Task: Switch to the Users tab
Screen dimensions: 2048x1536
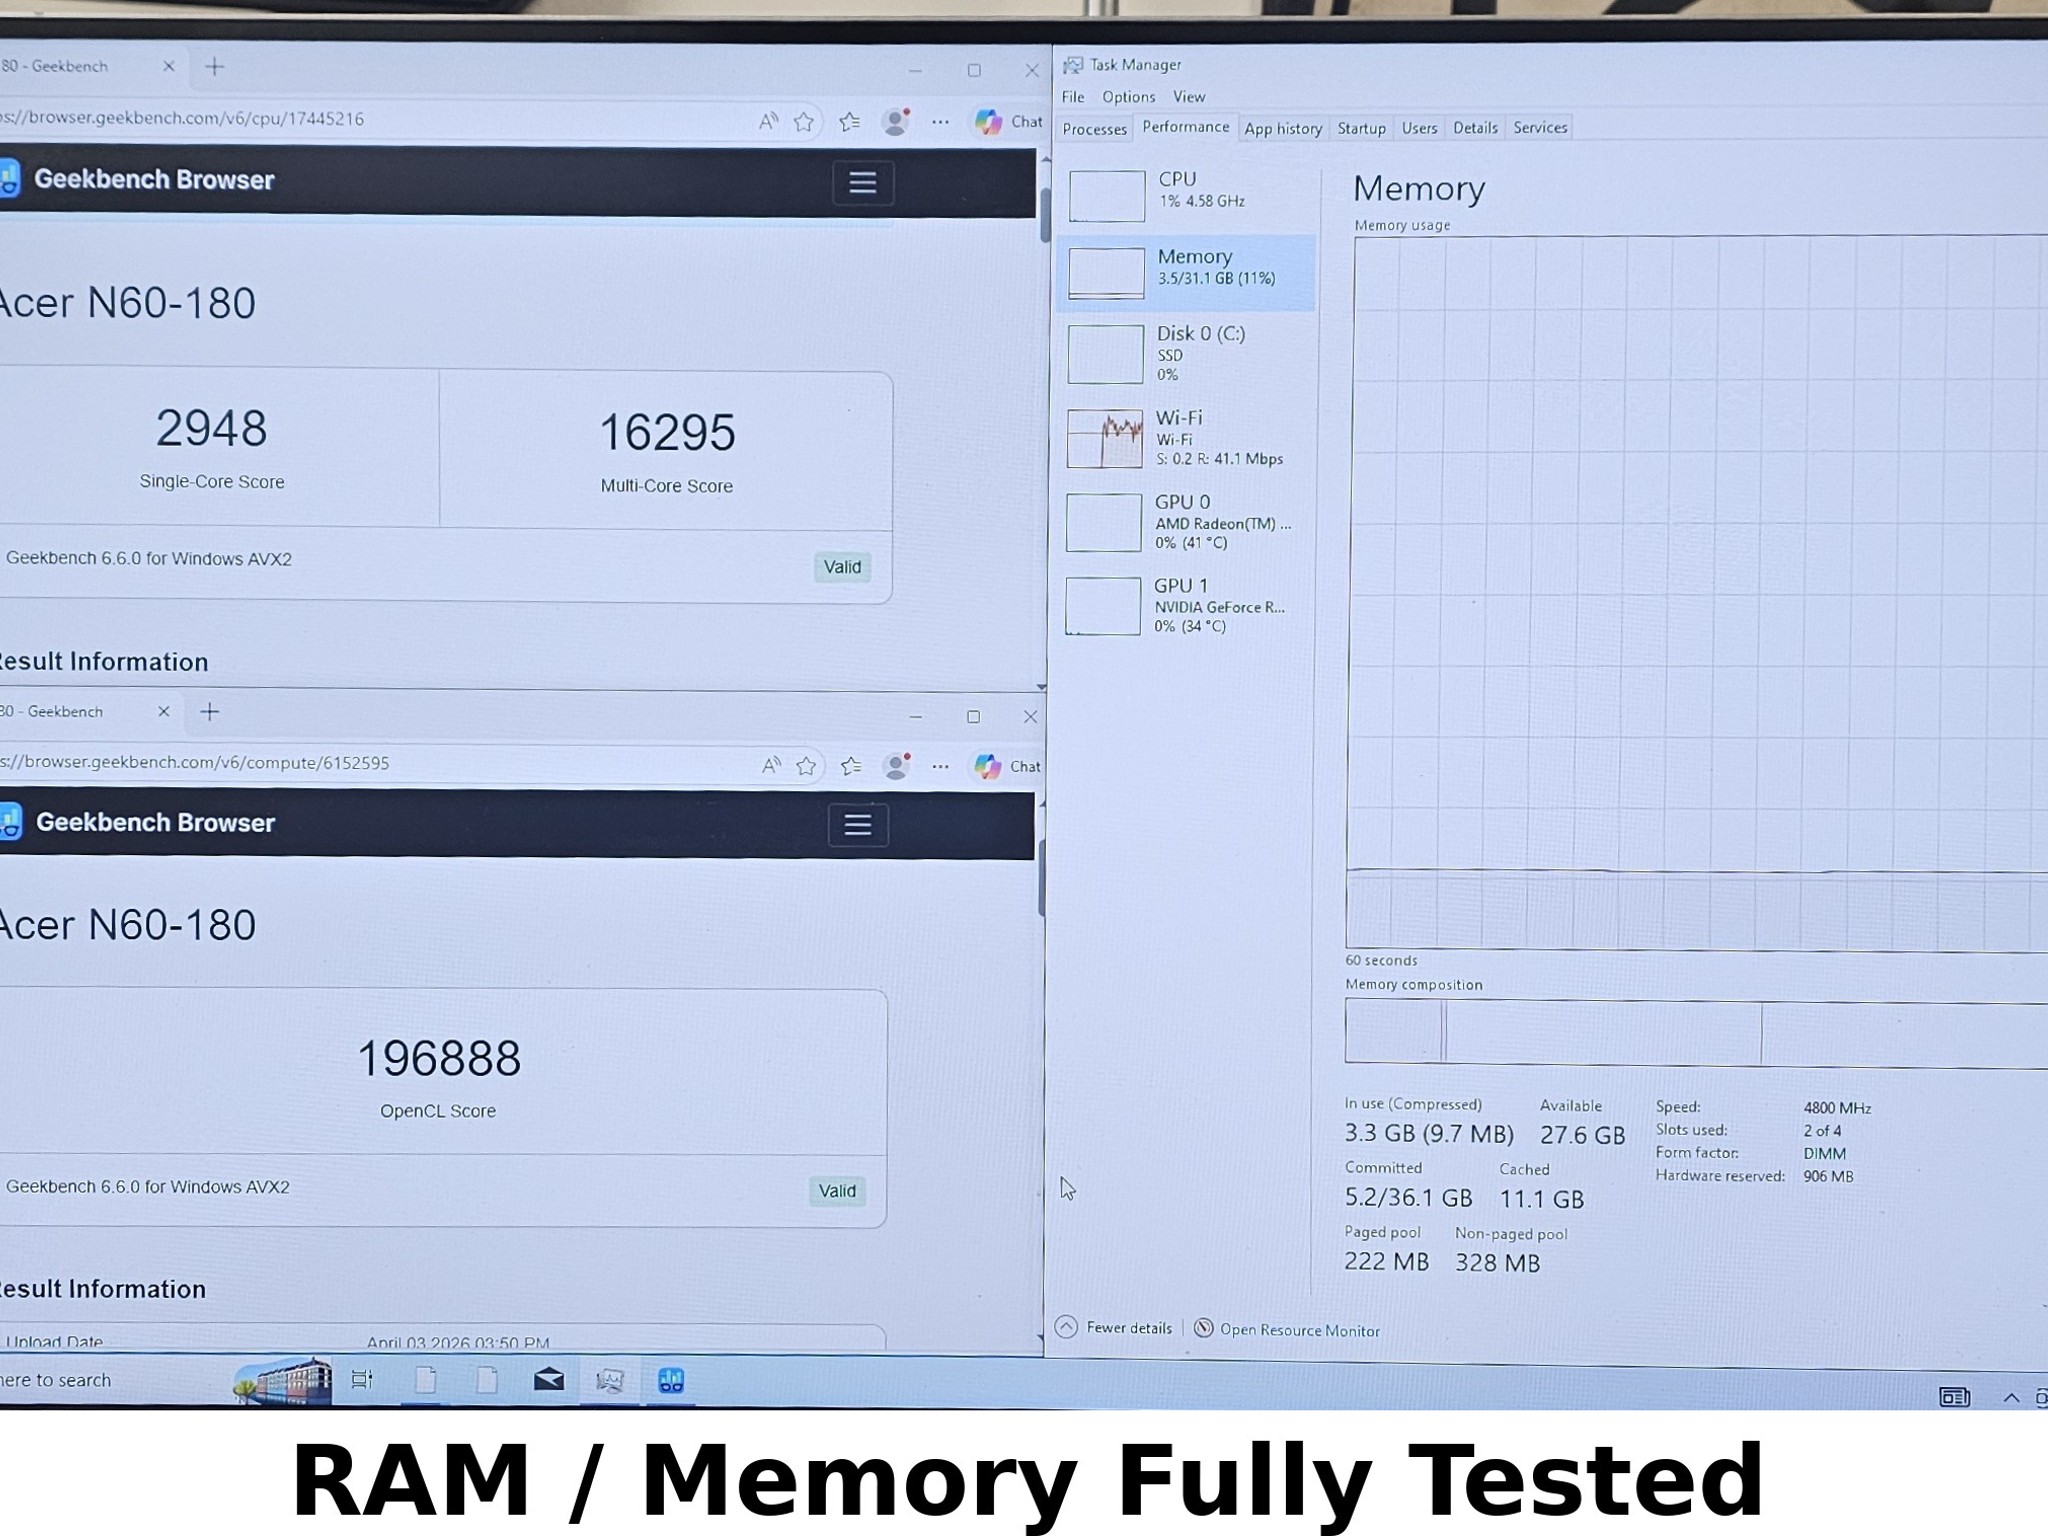Action: point(1419,128)
